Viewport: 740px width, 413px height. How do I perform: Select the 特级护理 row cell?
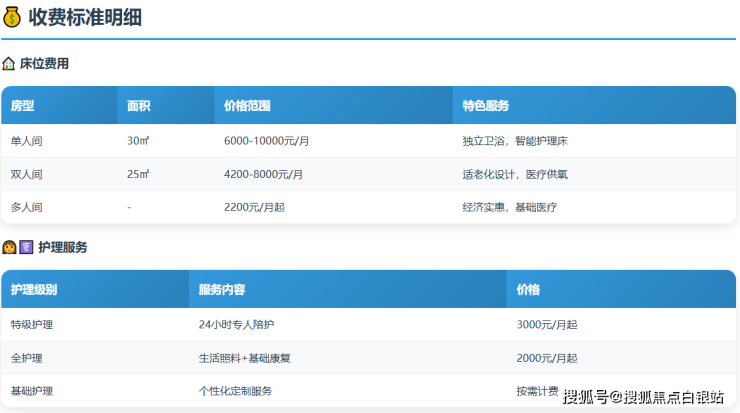32,325
